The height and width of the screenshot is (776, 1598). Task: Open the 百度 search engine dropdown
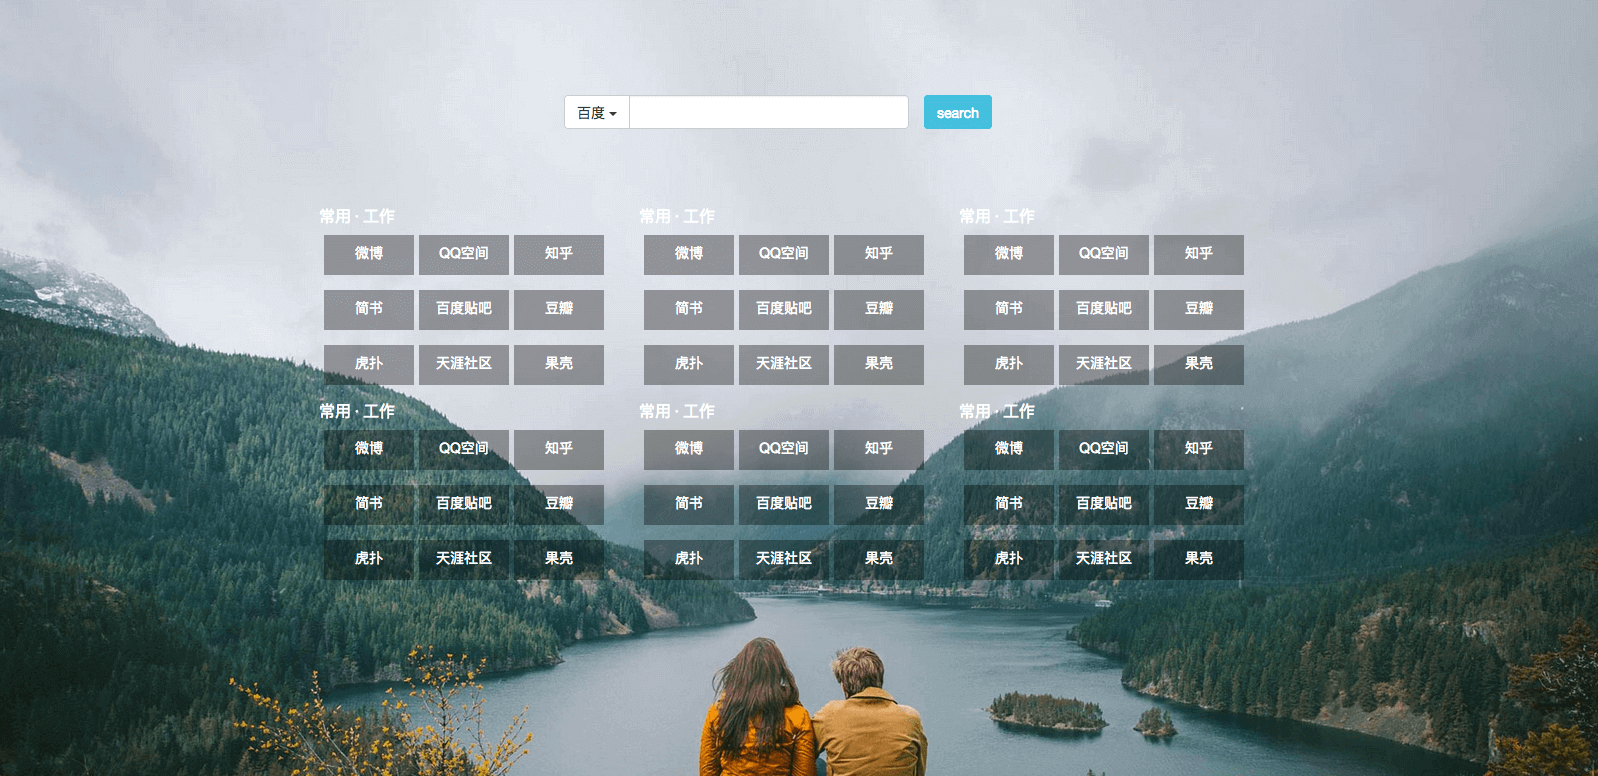coord(597,113)
